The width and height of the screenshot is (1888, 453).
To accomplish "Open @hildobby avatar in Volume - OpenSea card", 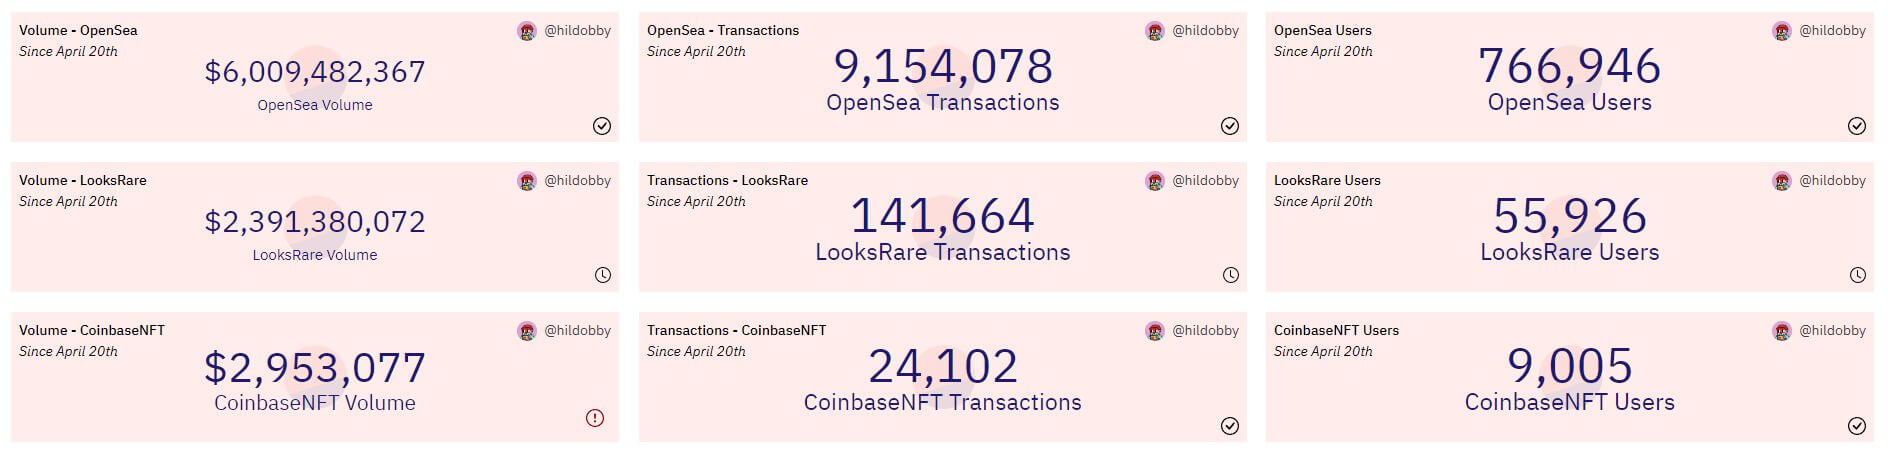I will (x=527, y=31).
